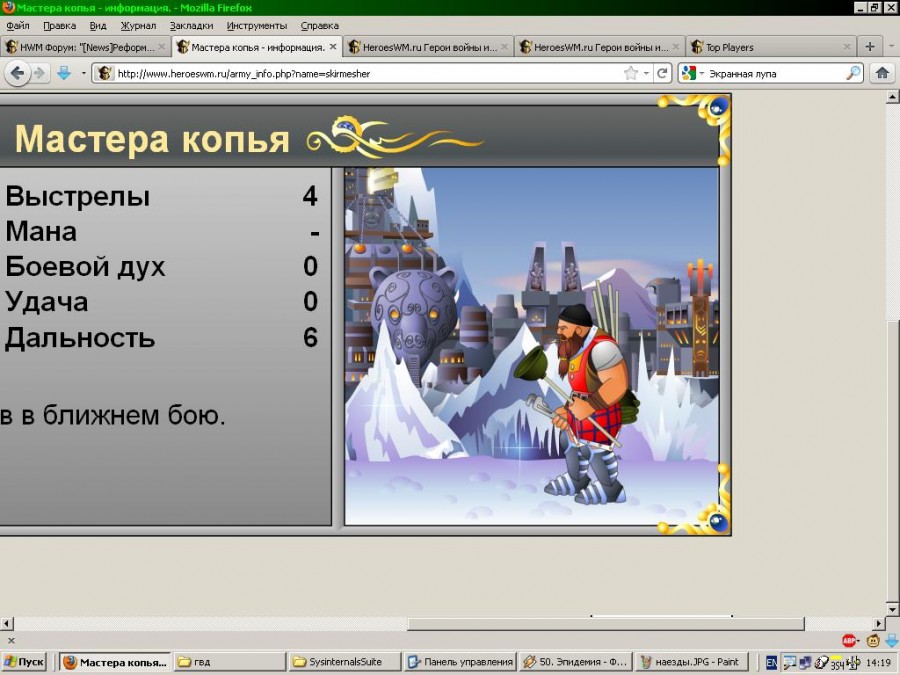Open the Вид menu
The image size is (900, 675).
(98, 26)
